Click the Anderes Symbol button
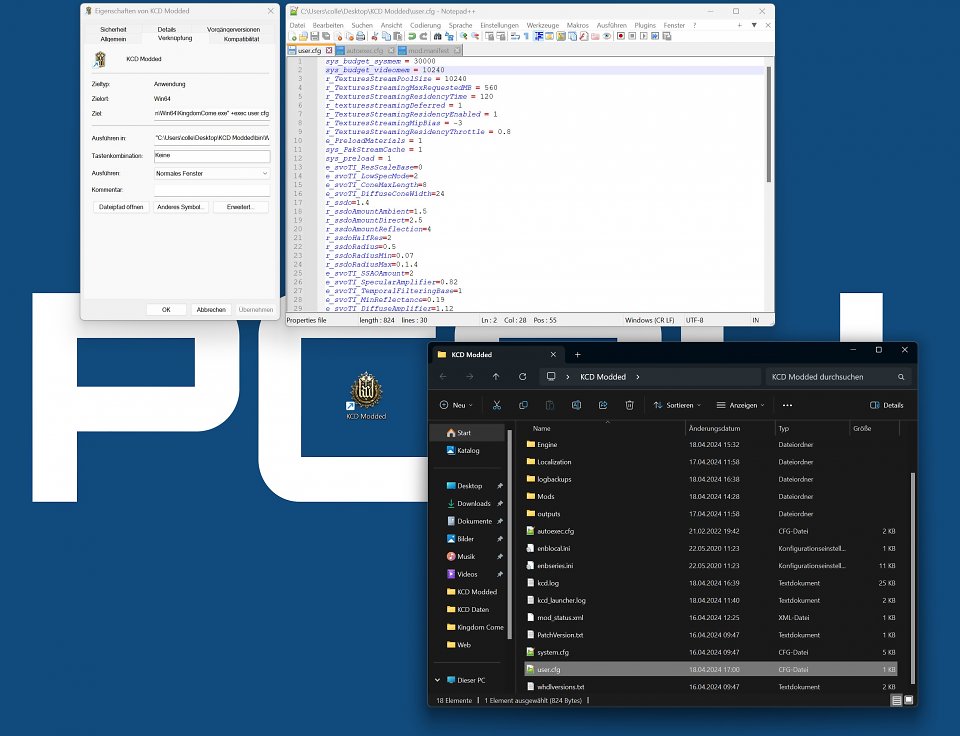The height and width of the screenshot is (736, 960). (181, 207)
